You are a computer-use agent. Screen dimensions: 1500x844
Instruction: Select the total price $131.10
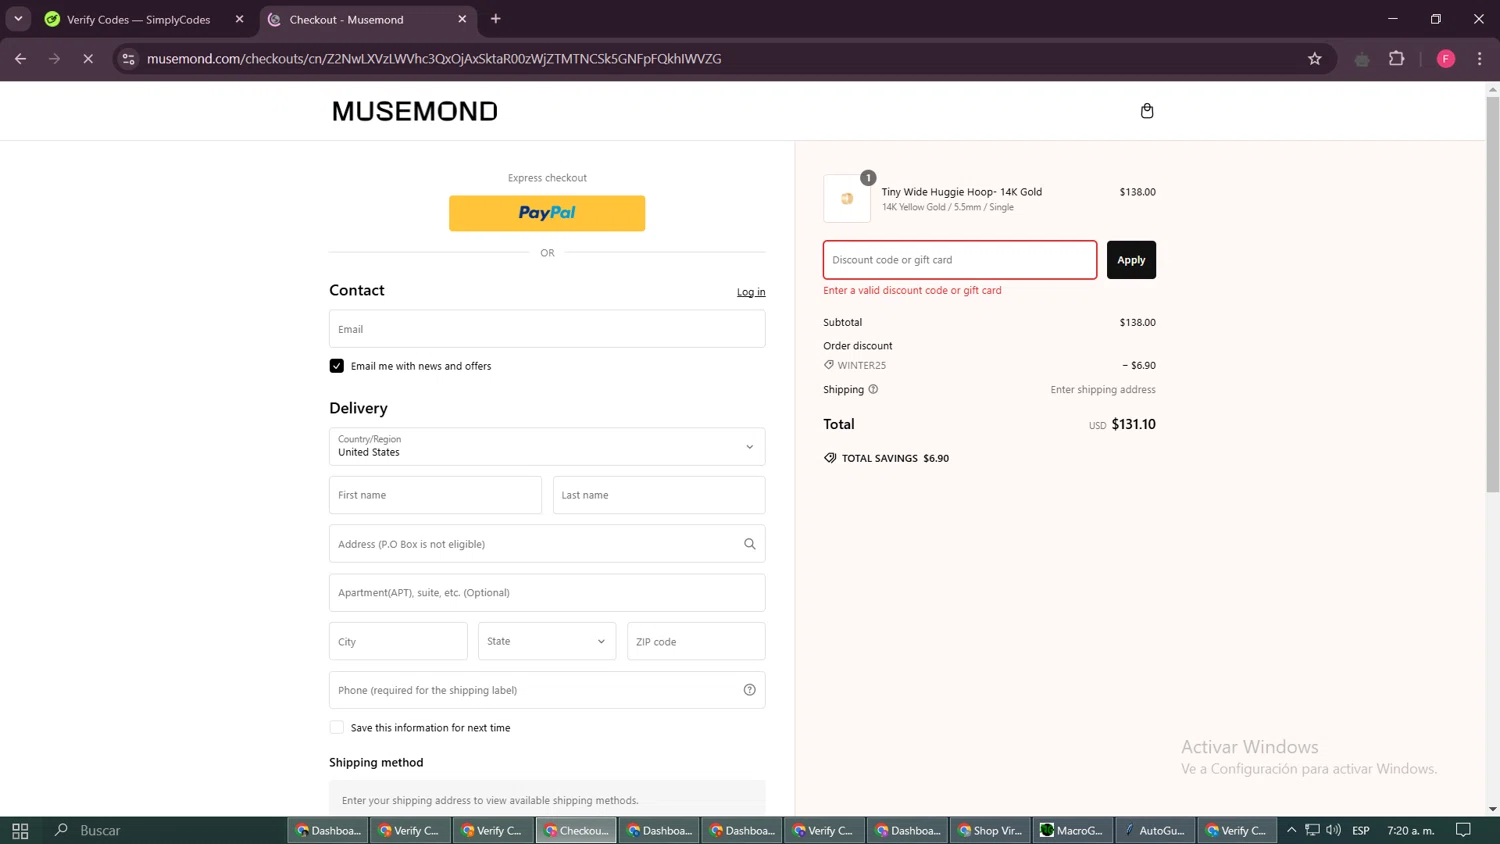point(1134,424)
